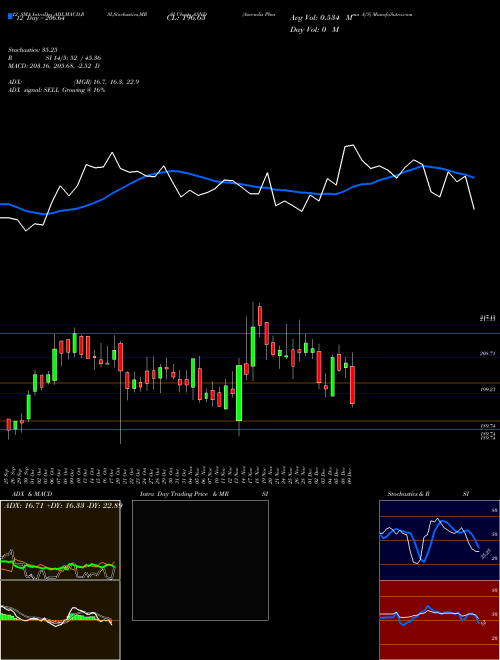Open the red RSI mini chart

click(439, 620)
